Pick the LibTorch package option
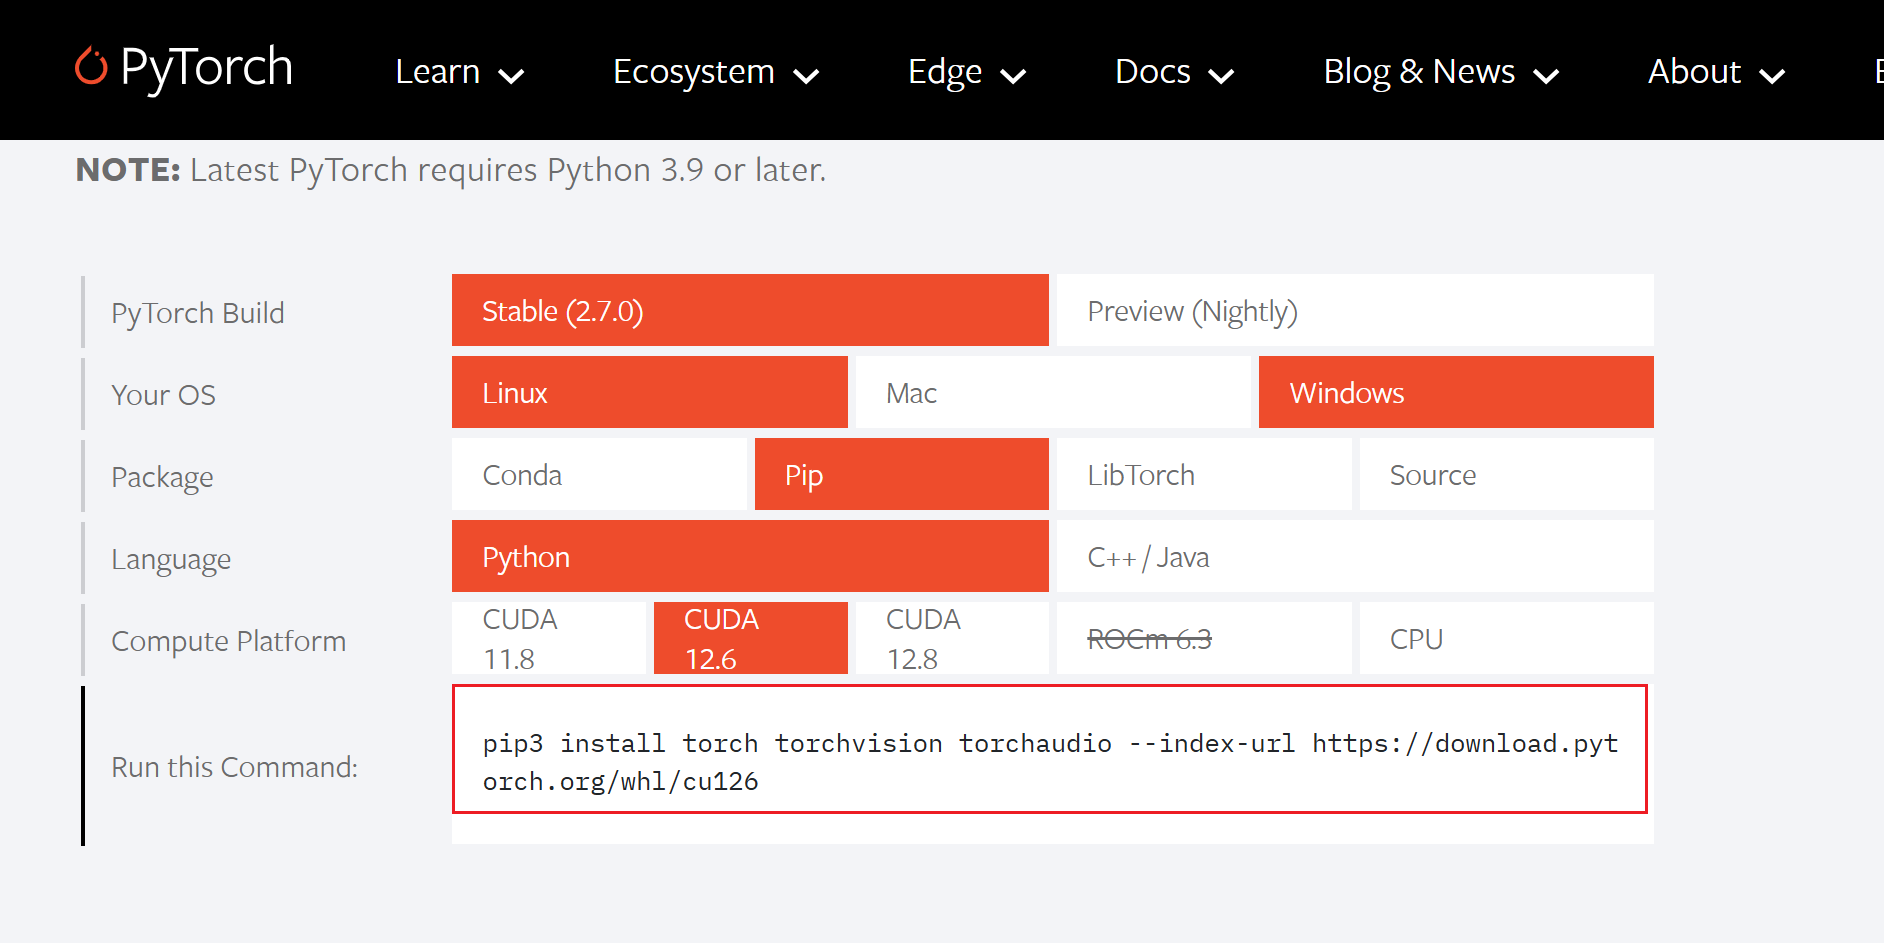This screenshot has width=1884, height=943. pos(1203,475)
